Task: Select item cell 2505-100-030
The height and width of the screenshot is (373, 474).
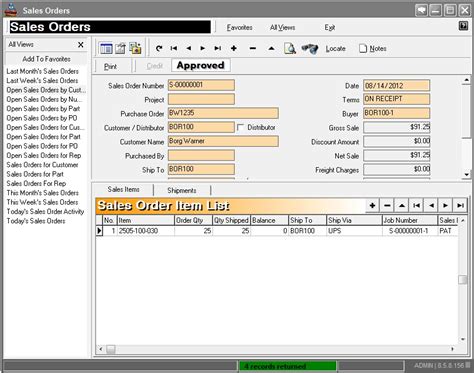Action: 146,231
